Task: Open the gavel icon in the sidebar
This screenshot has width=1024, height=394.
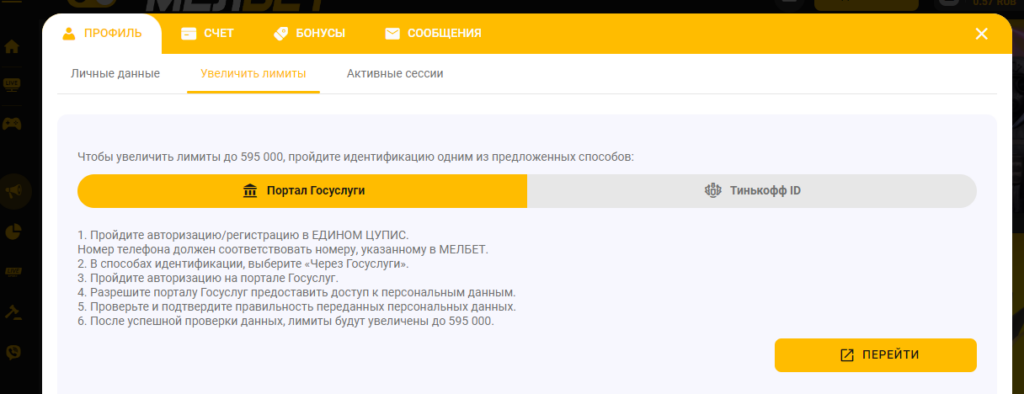Action: 12,312
